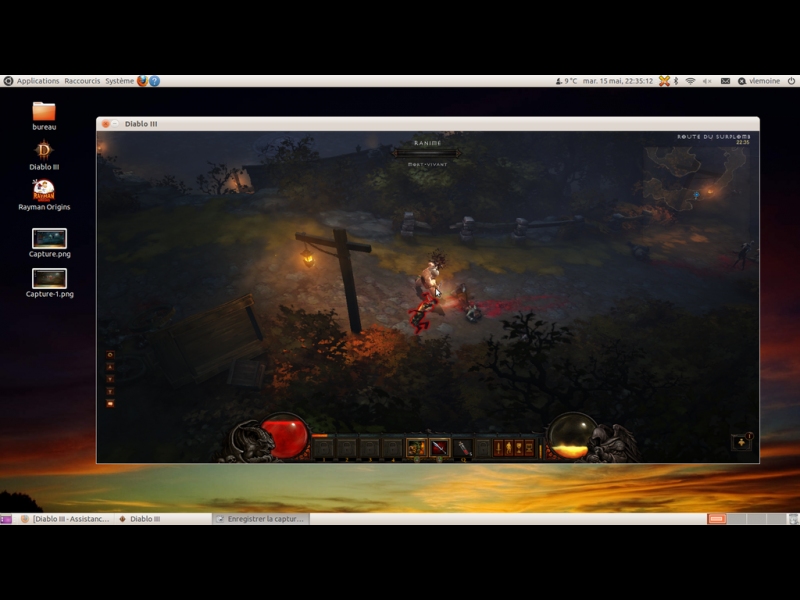
Task: Open the Wi-Fi network indicator
Action: click(x=690, y=81)
